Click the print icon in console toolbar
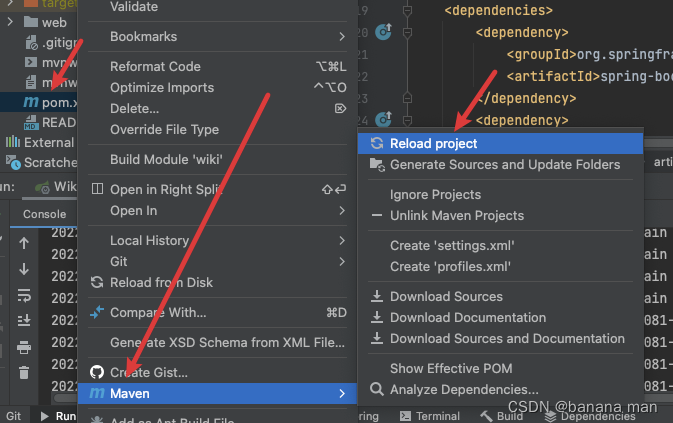This screenshot has width=673, height=423. tap(24, 347)
